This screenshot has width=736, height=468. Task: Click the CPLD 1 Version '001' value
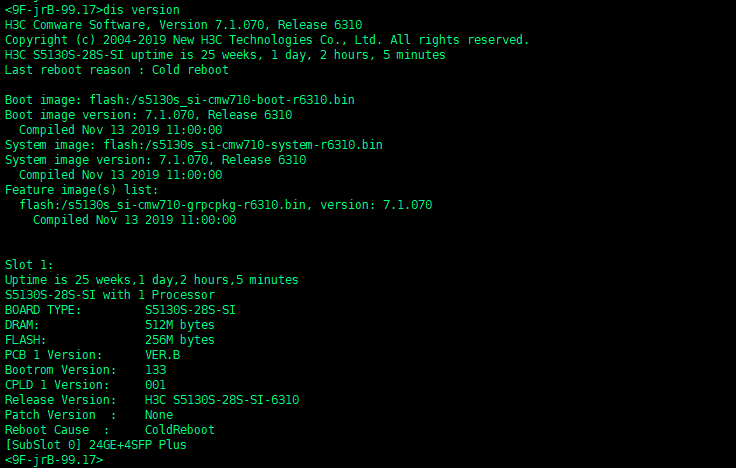tap(155, 385)
